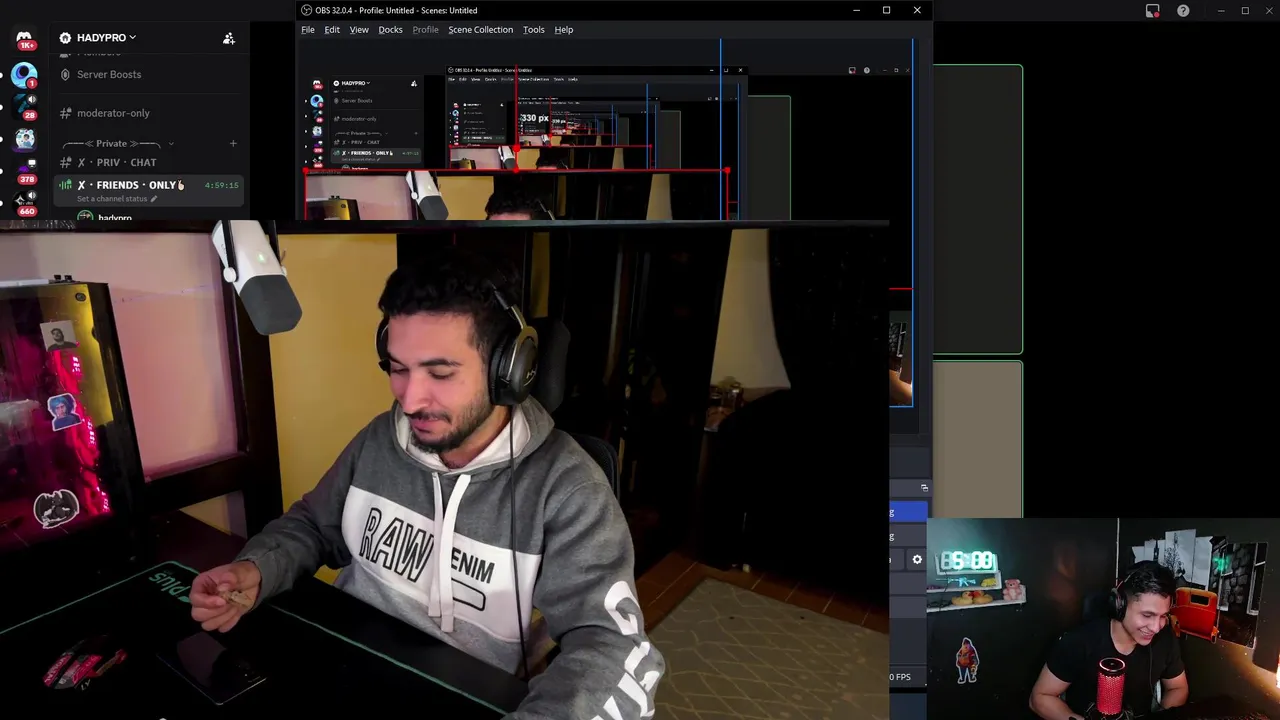This screenshot has width=1280, height=720.
Task: Open Server Boosts in Discord sidebar
Action: click(109, 74)
